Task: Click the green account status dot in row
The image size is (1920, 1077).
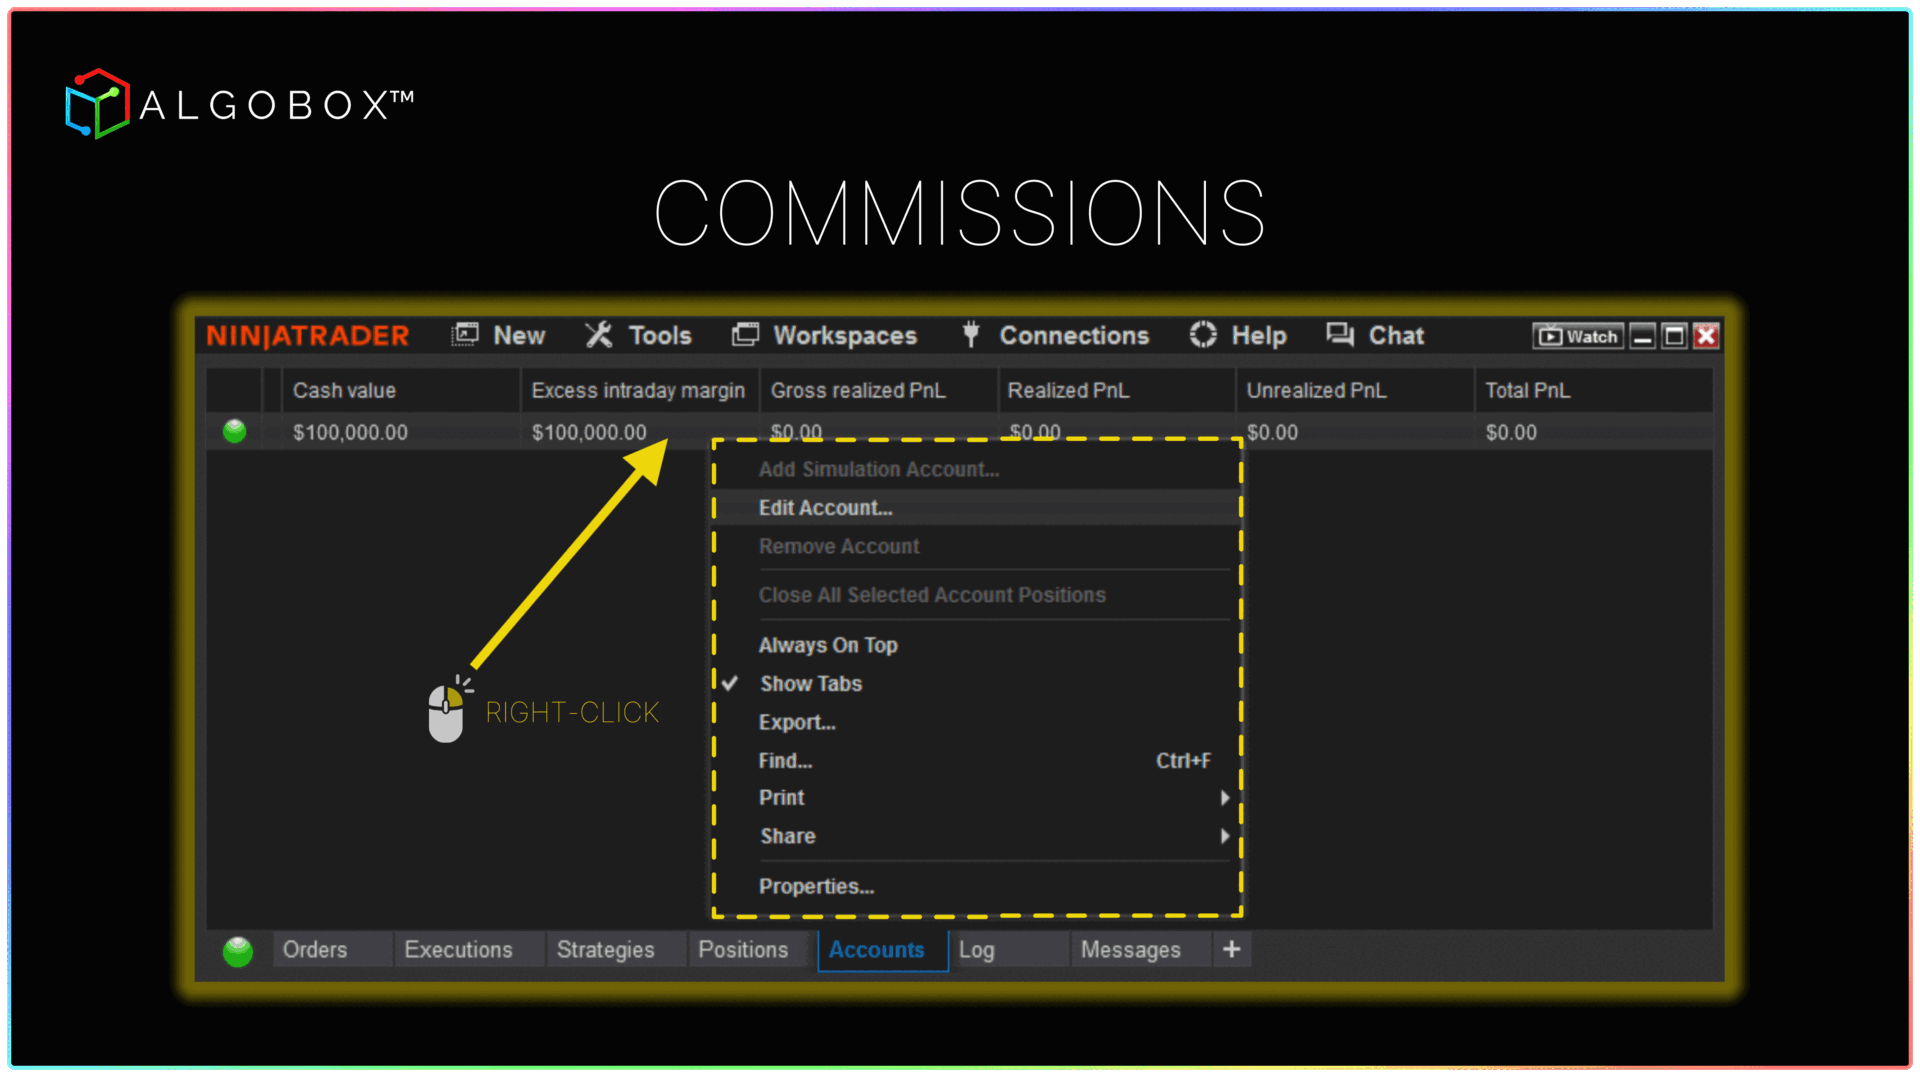Action: (235, 432)
